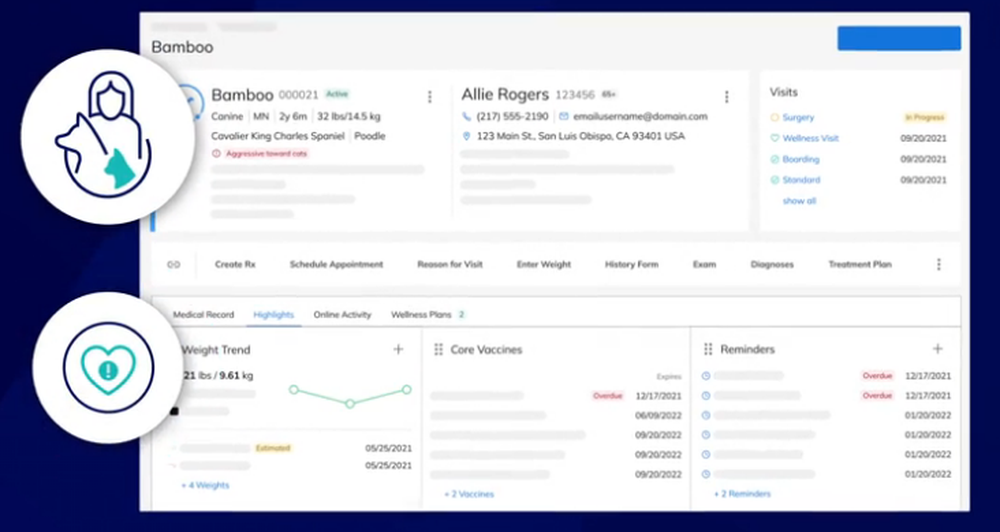The height and width of the screenshot is (532, 1000).
Task: Open the Standard visit link
Action: (x=801, y=180)
